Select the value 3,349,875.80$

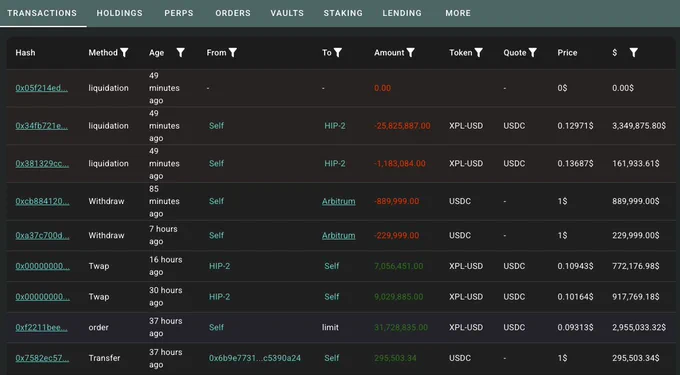(639, 126)
